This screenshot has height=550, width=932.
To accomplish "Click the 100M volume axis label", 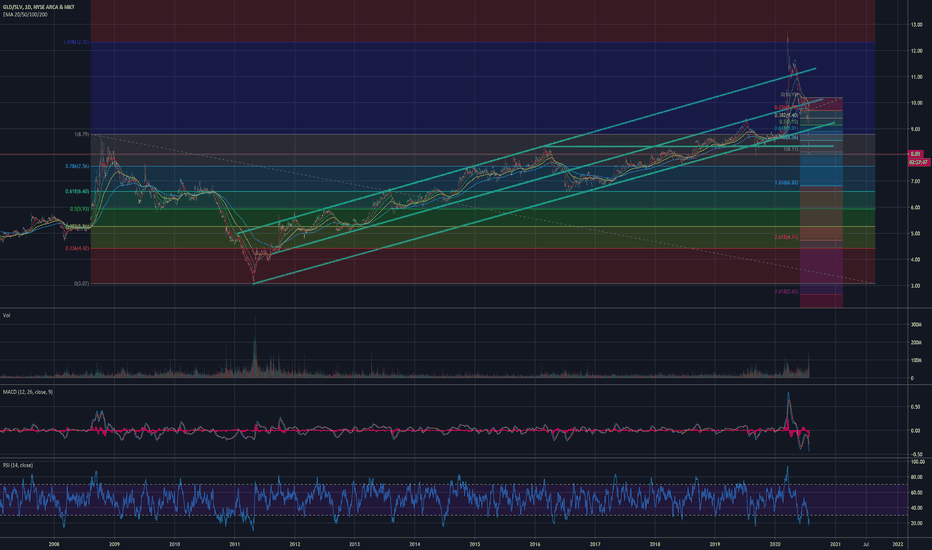I will pyautogui.click(x=916, y=360).
